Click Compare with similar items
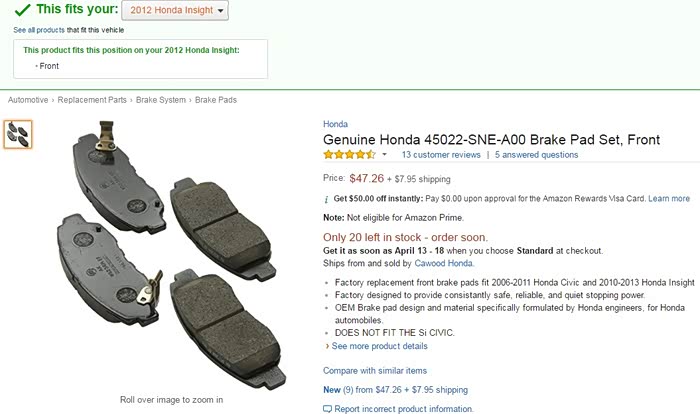Viewport: 700px width, 414px height. click(374, 371)
